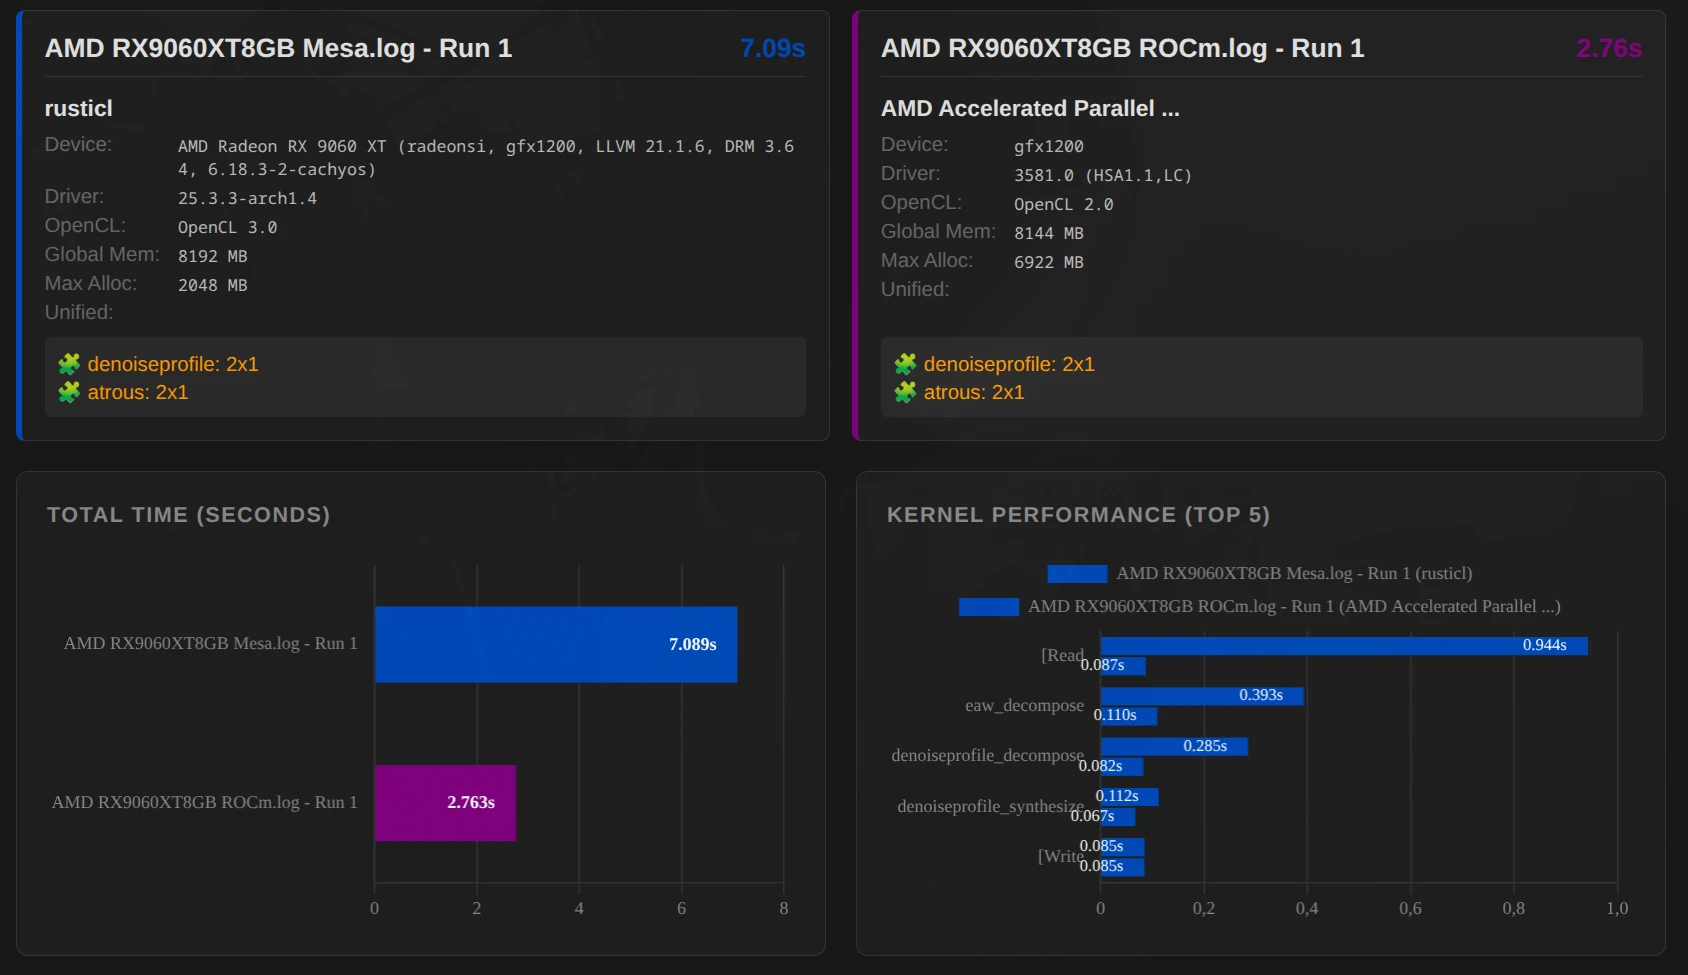
Task: Click the 2.76s time in ROCm card header
Action: [x=1608, y=48]
